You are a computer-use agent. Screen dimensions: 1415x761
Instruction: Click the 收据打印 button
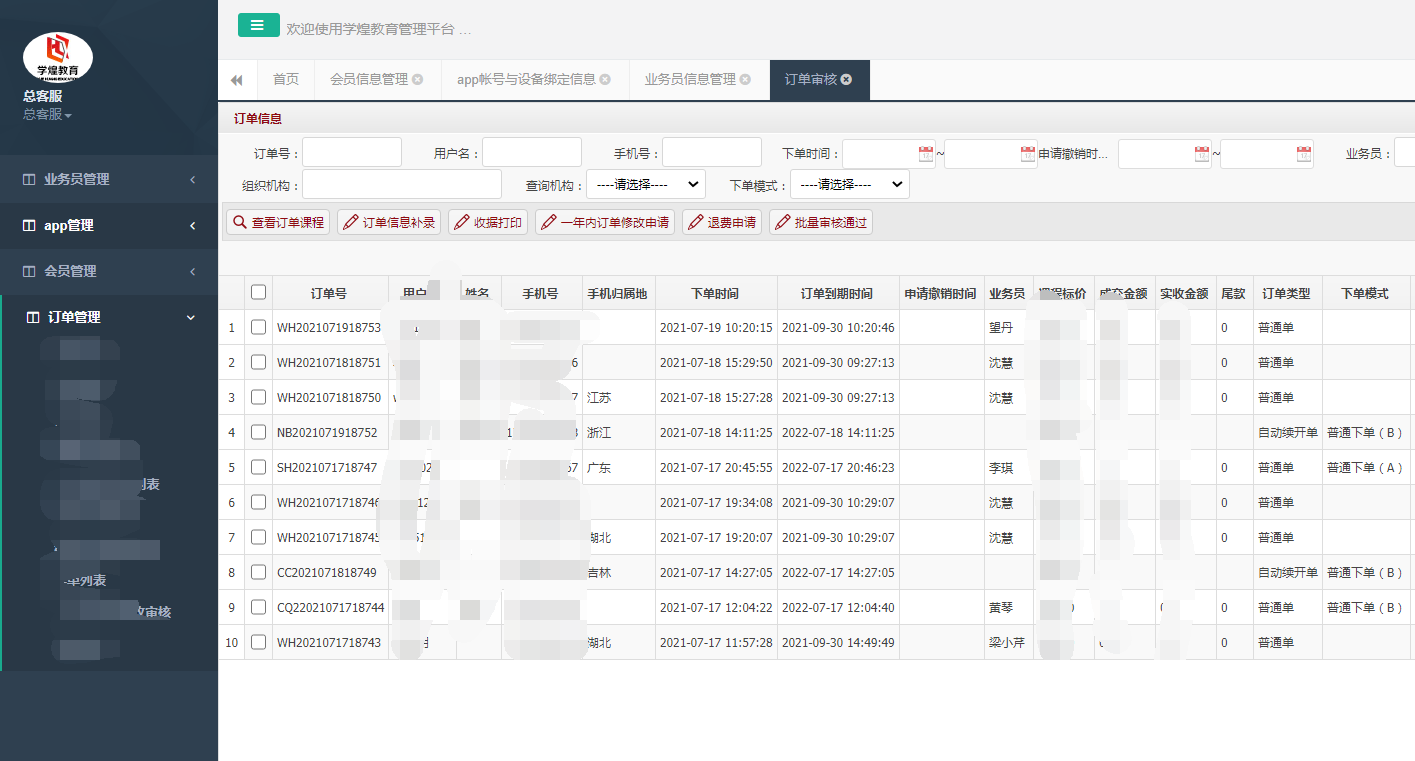(488, 222)
